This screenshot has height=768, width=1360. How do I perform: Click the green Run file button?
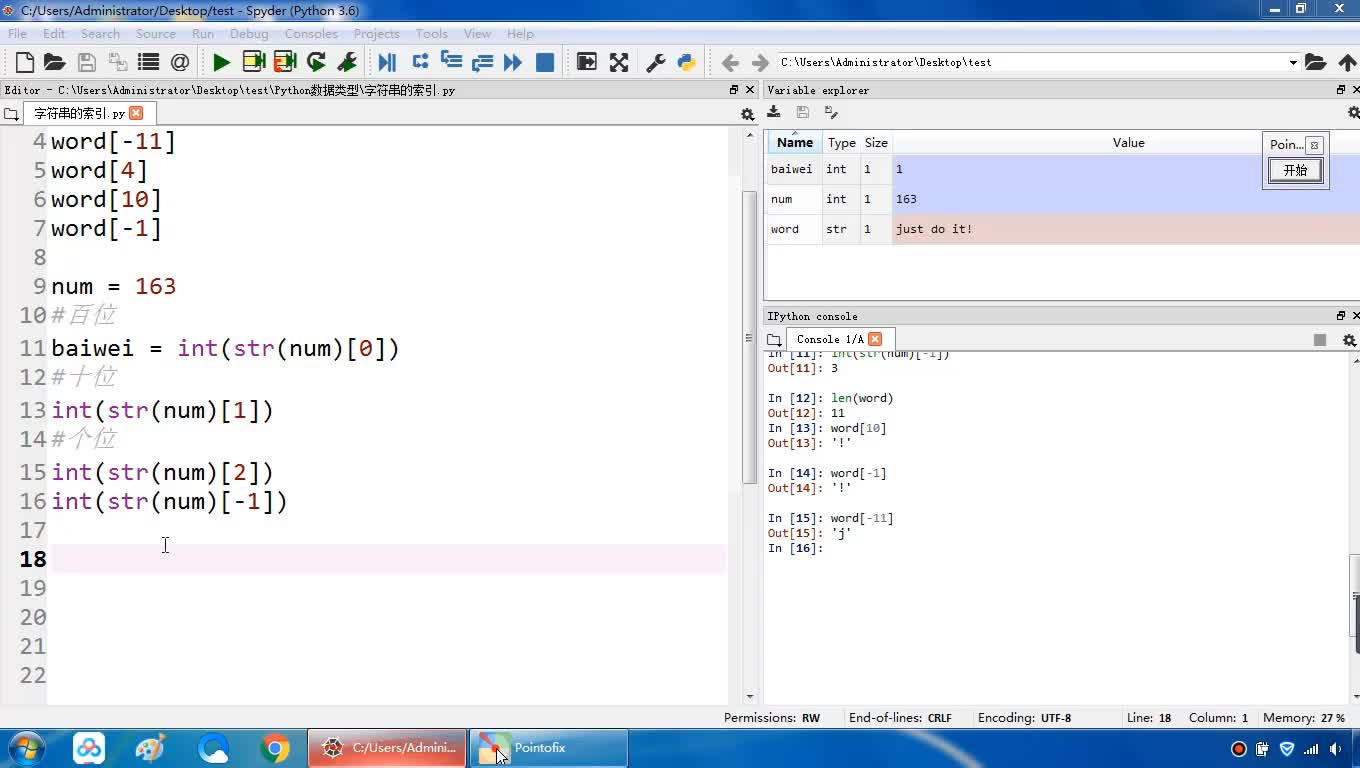click(x=221, y=62)
